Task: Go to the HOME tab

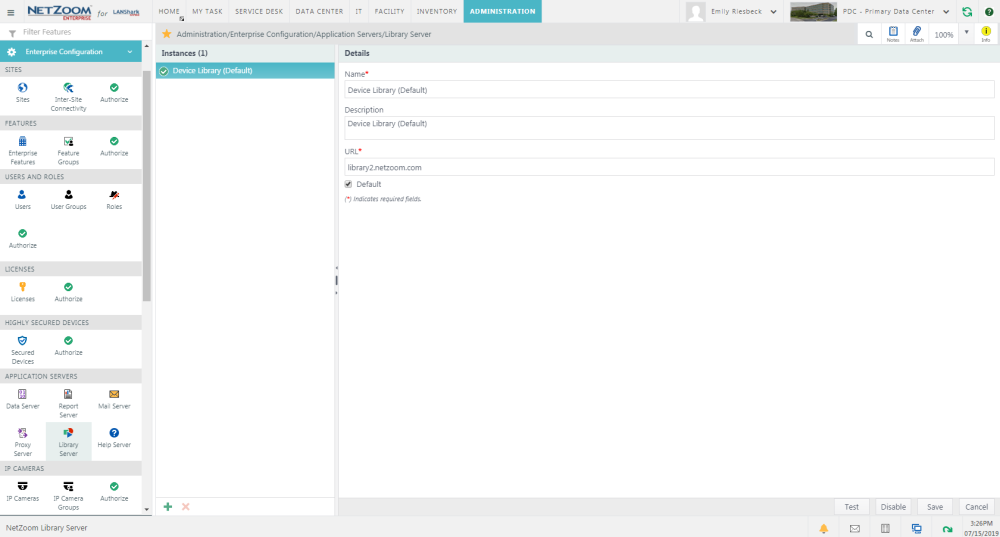Action: point(169,11)
